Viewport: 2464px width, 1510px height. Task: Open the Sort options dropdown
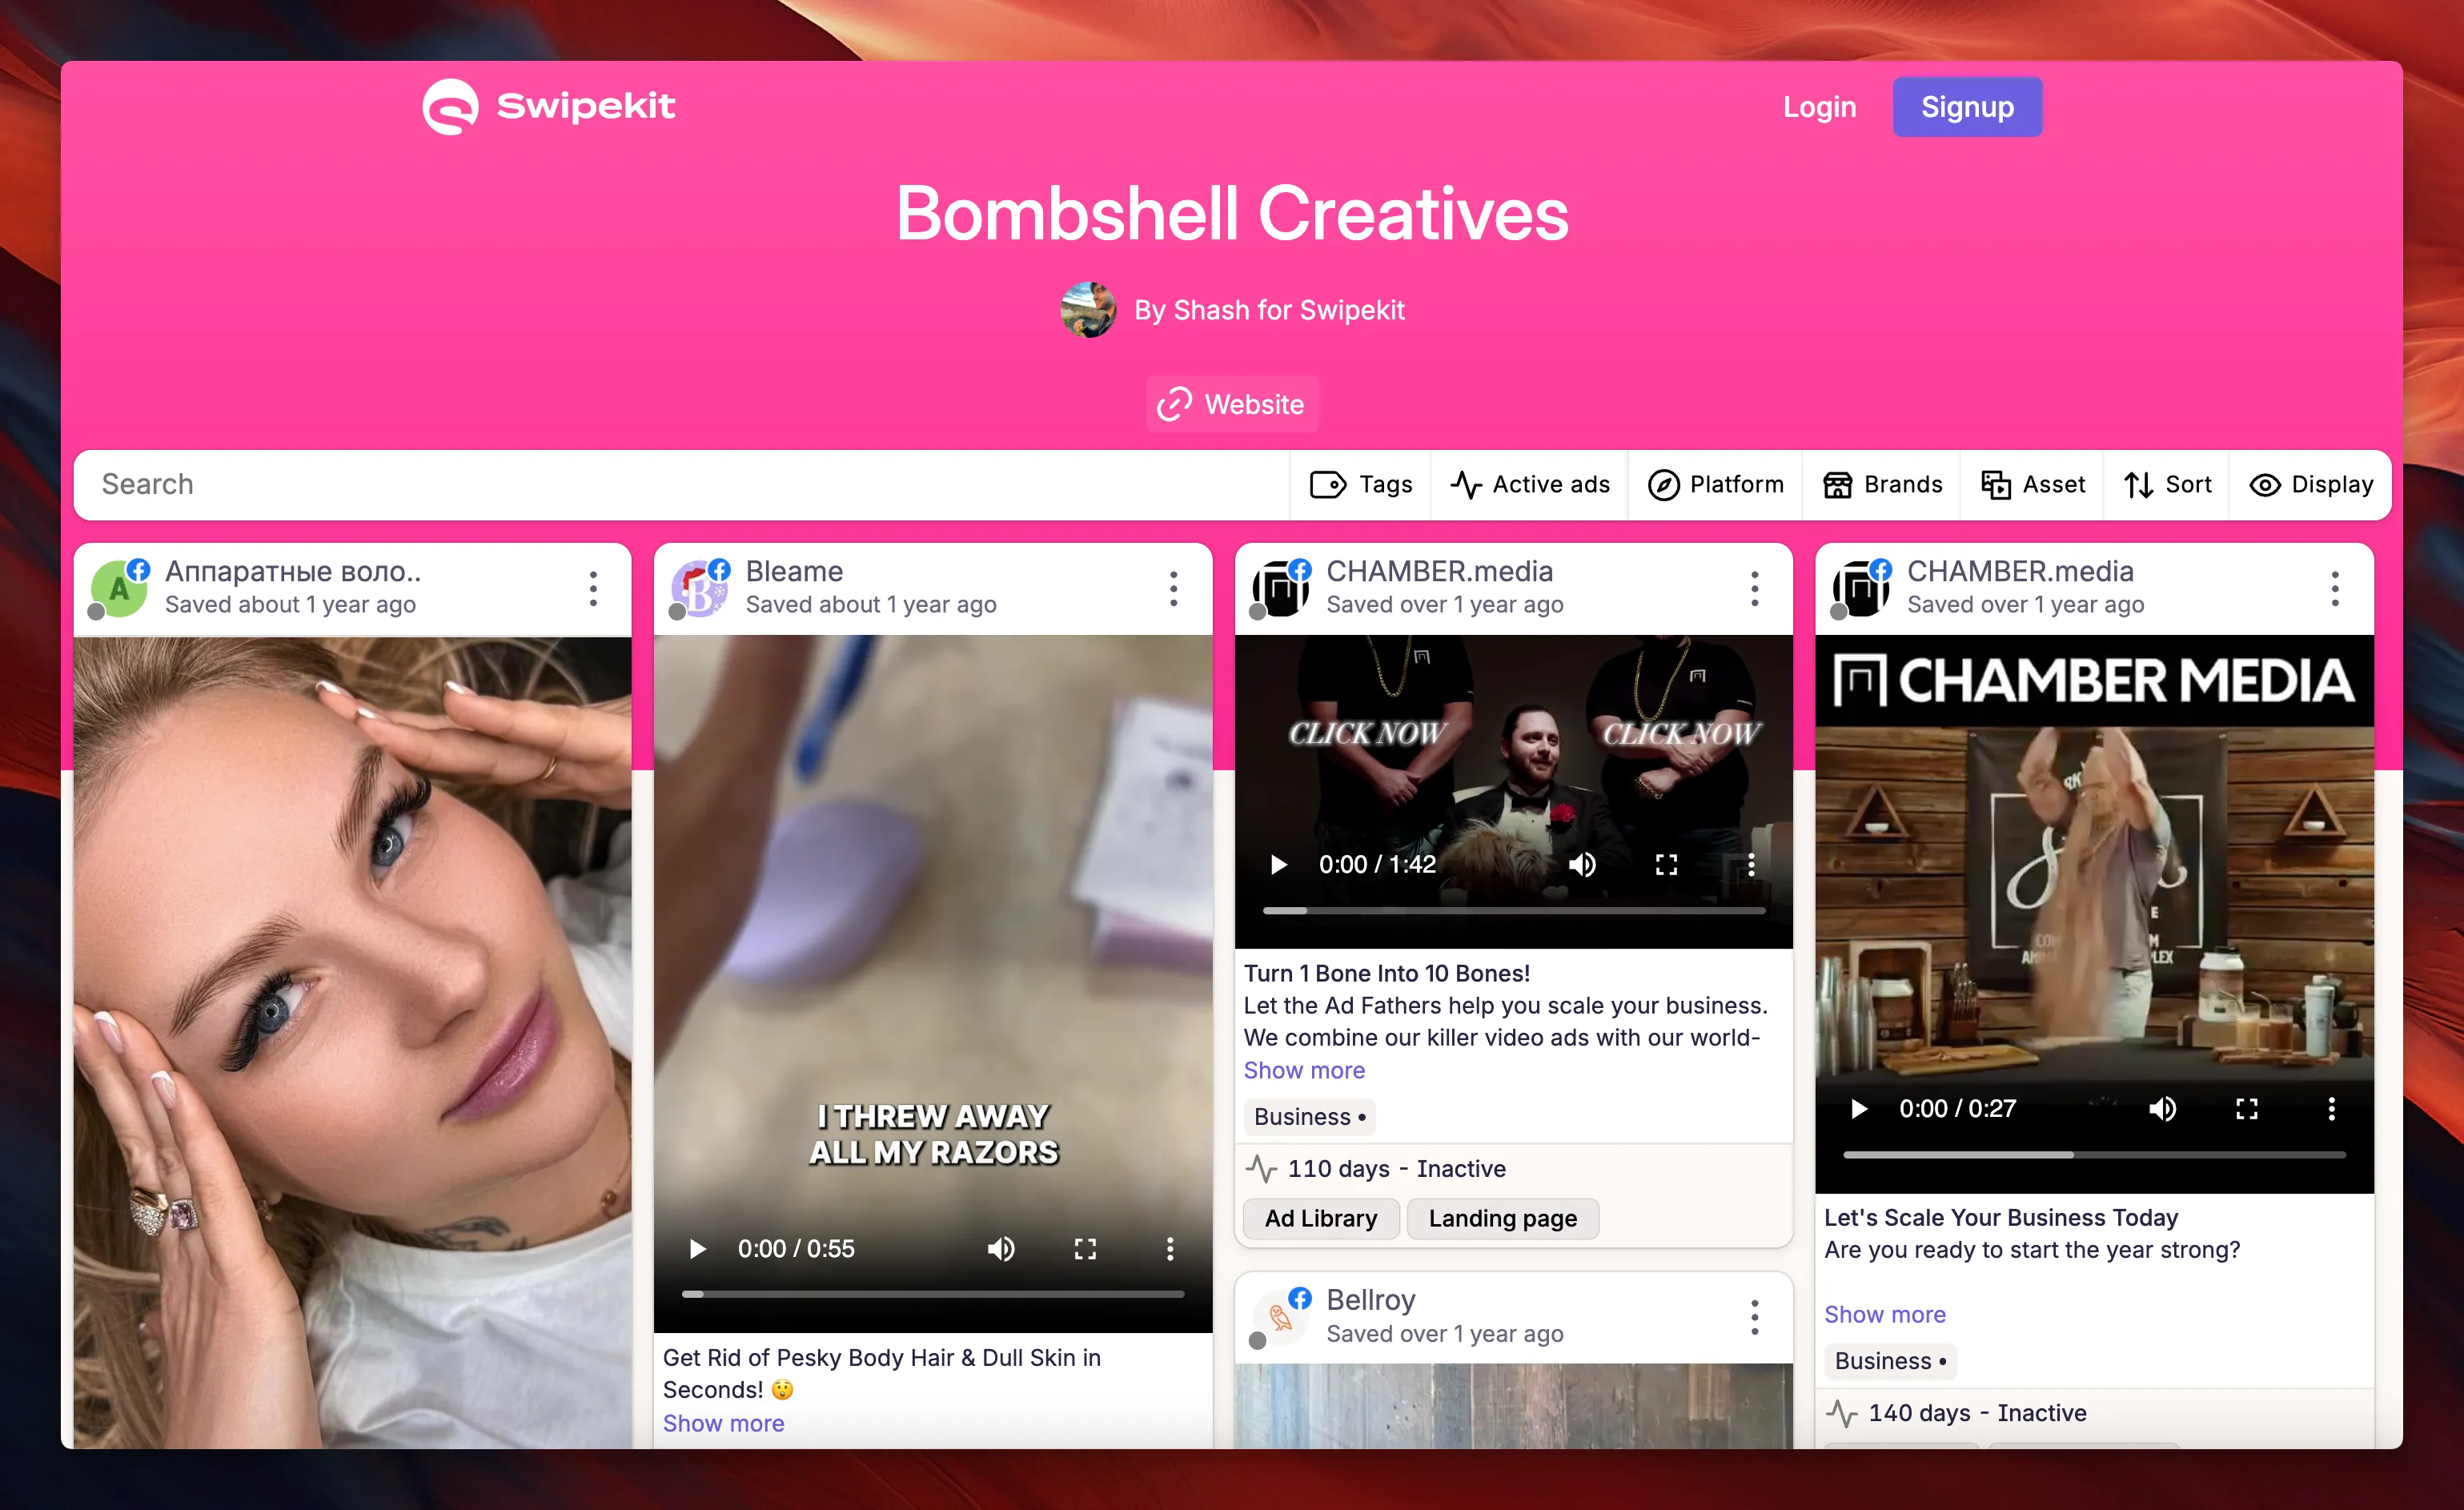pos(2167,485)
